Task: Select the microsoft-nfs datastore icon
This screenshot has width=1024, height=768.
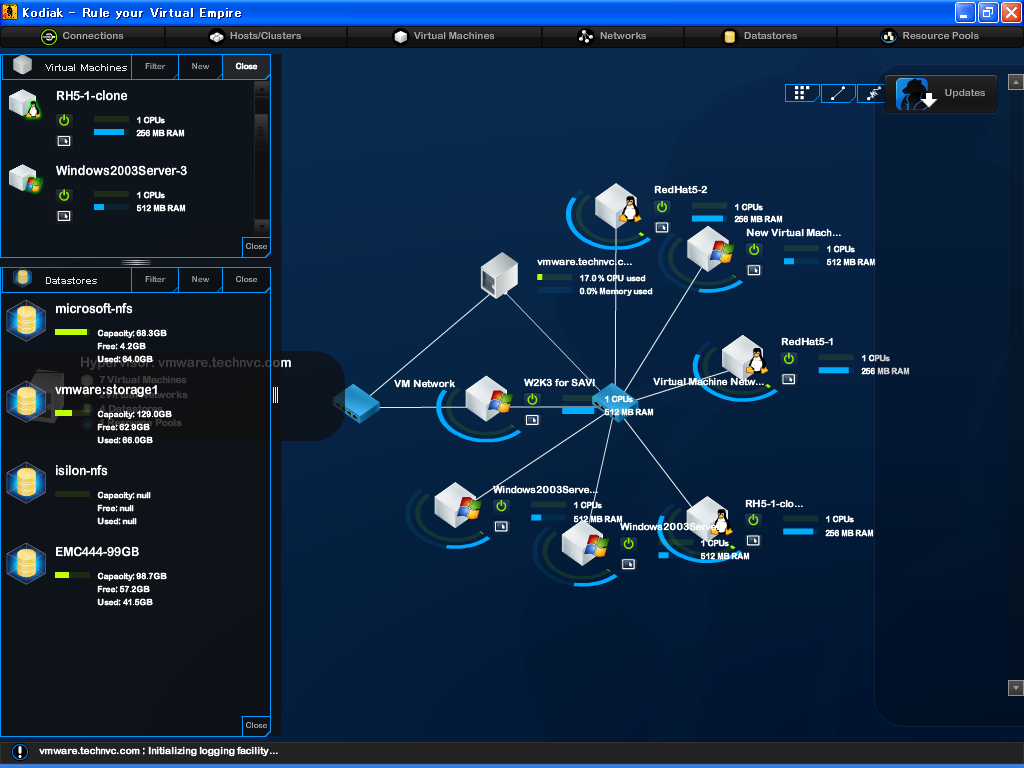Action: coord(26,321)
